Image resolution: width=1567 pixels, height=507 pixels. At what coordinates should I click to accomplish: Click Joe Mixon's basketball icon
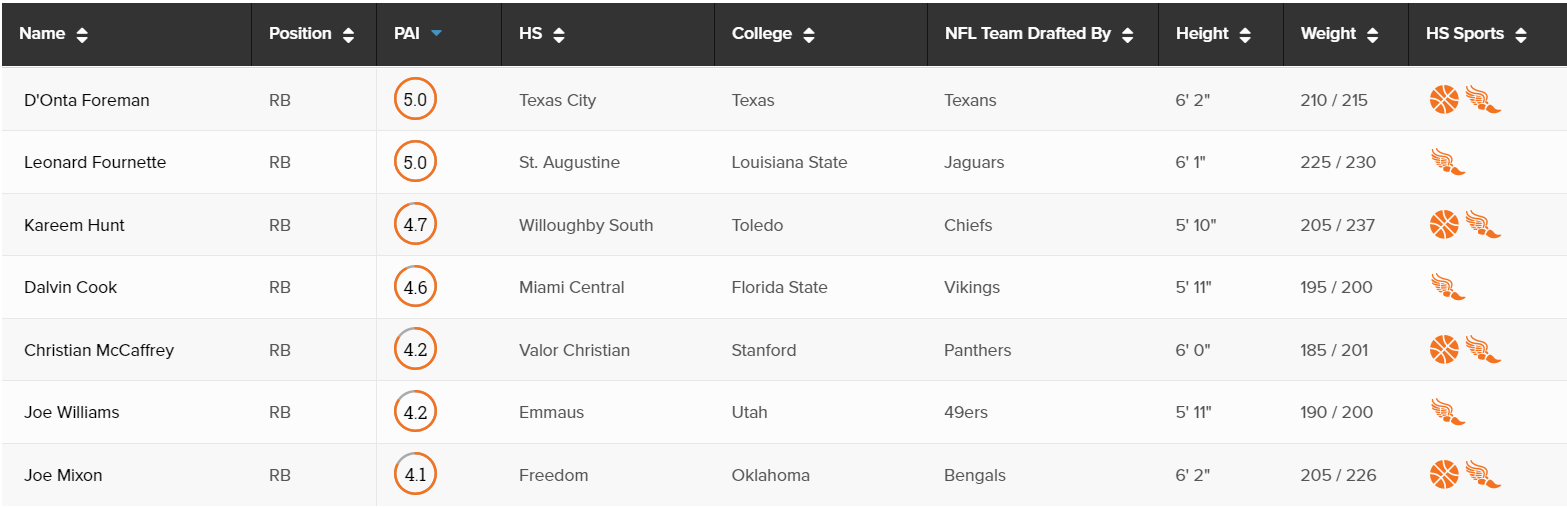[x=1444, y=475]
